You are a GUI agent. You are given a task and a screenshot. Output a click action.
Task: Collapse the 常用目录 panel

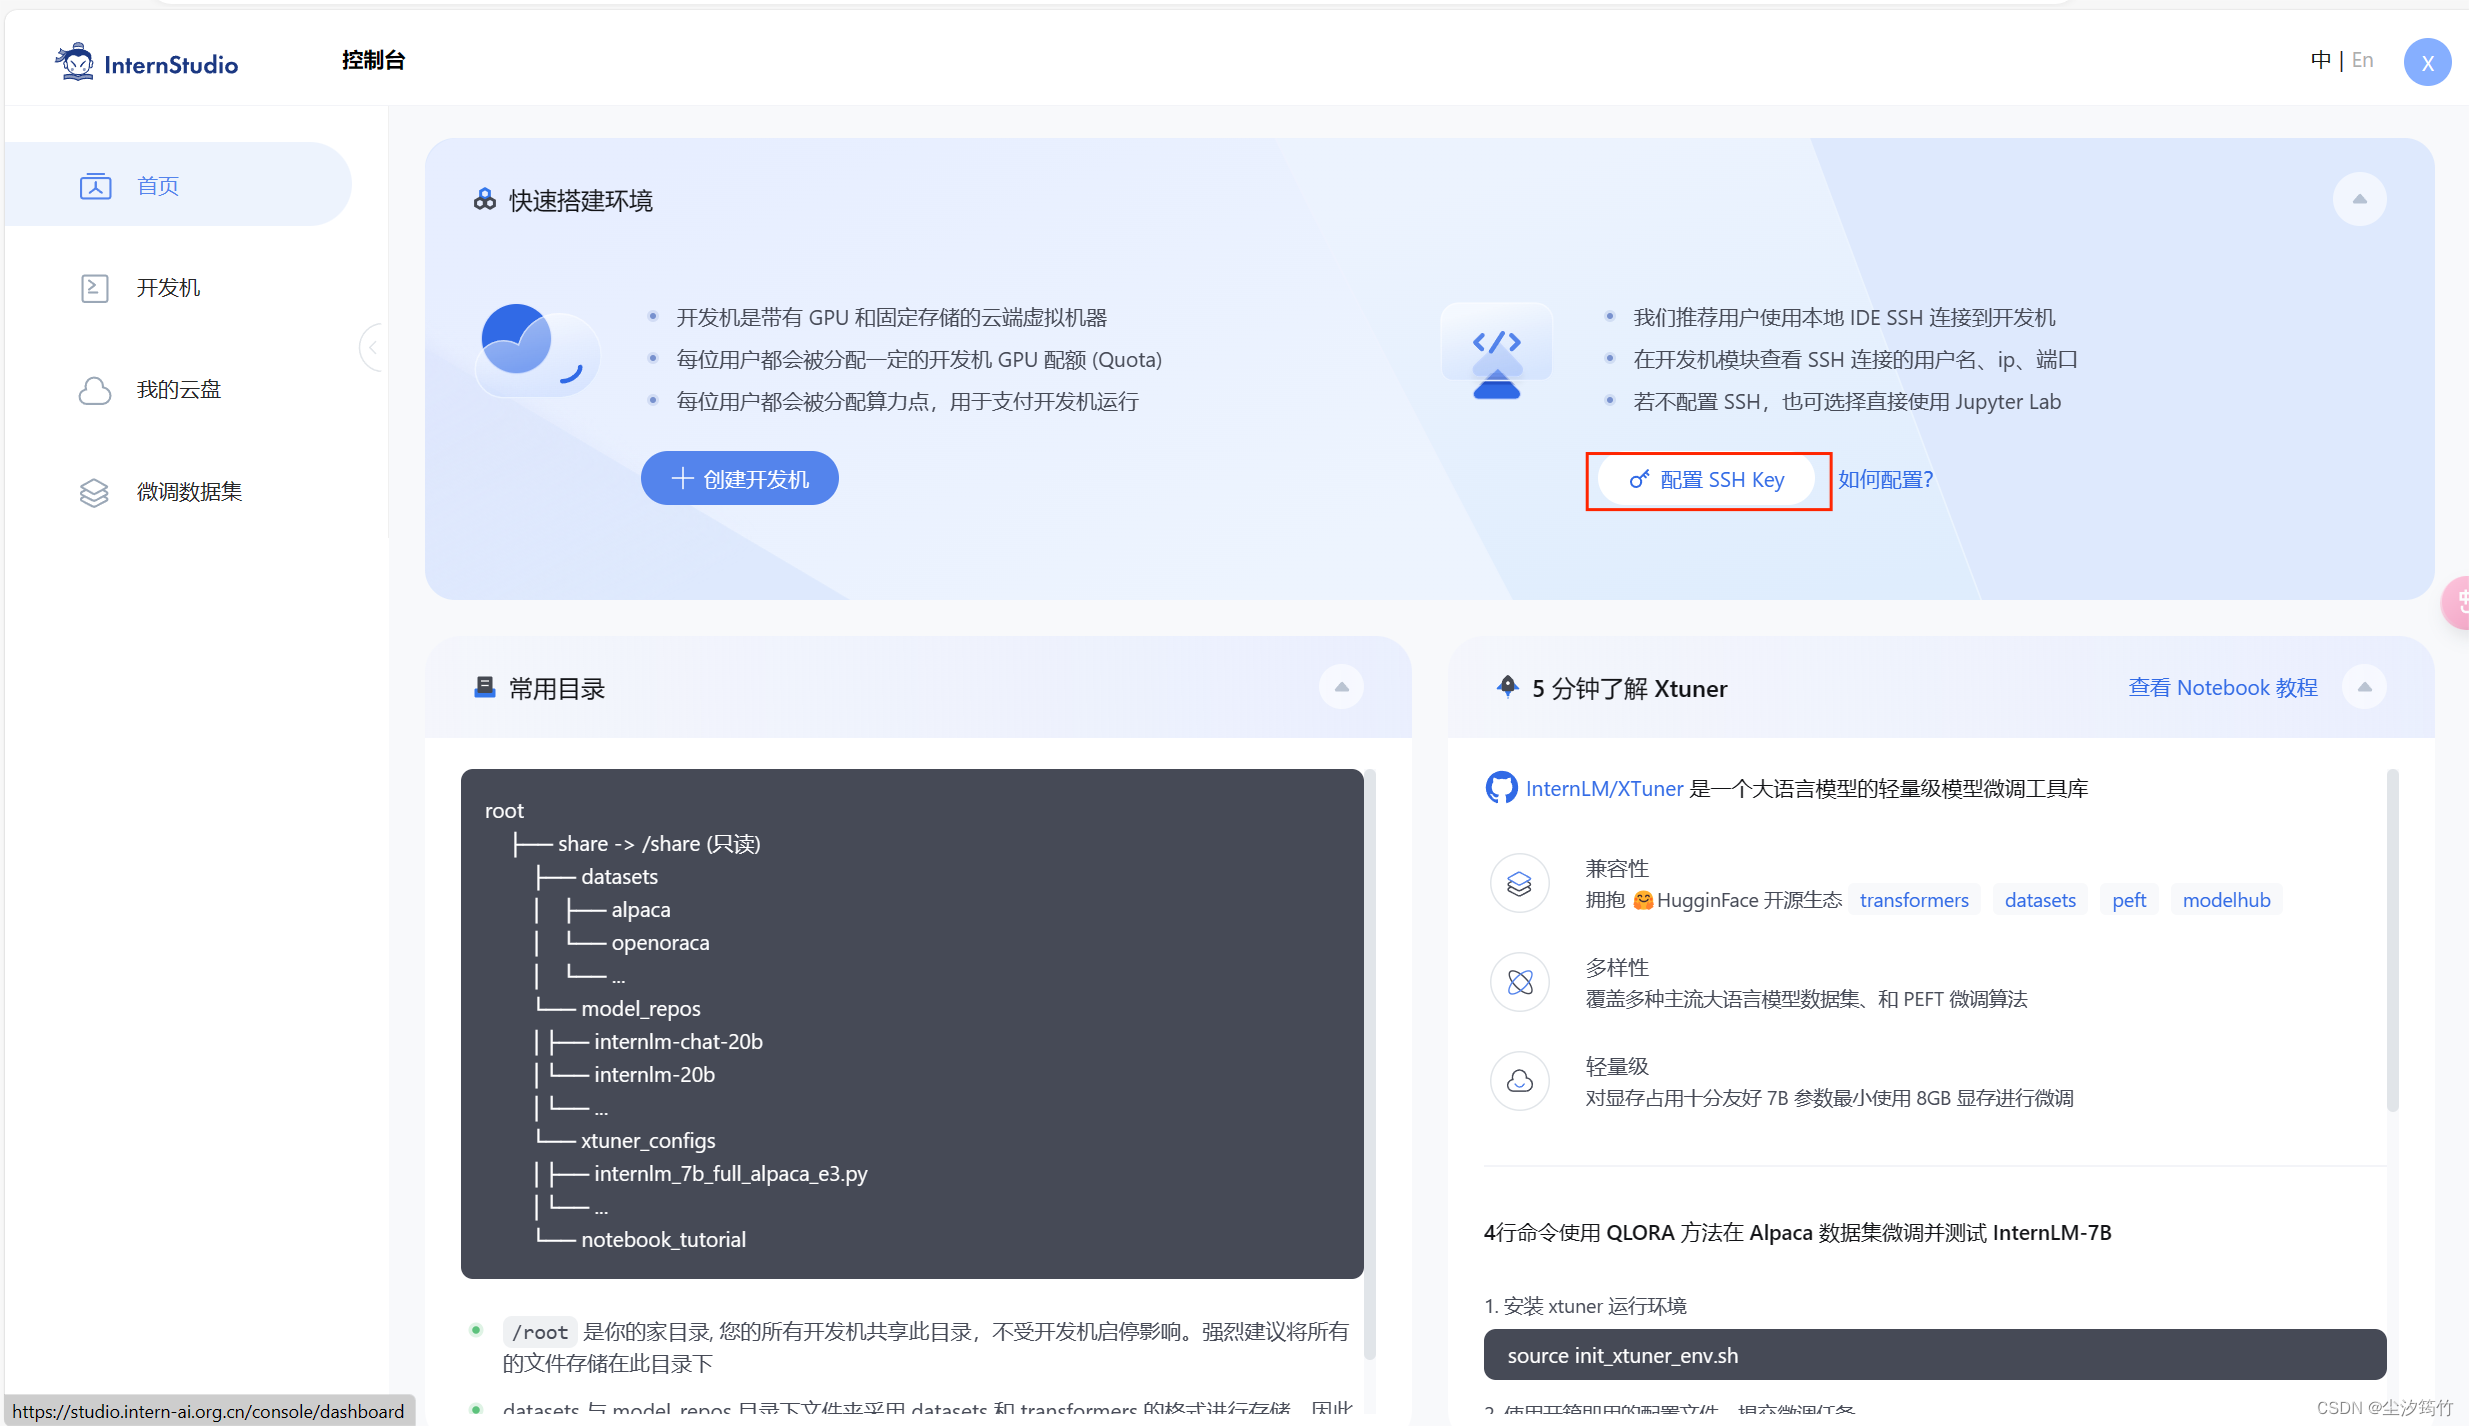[x=1341, y=687]
